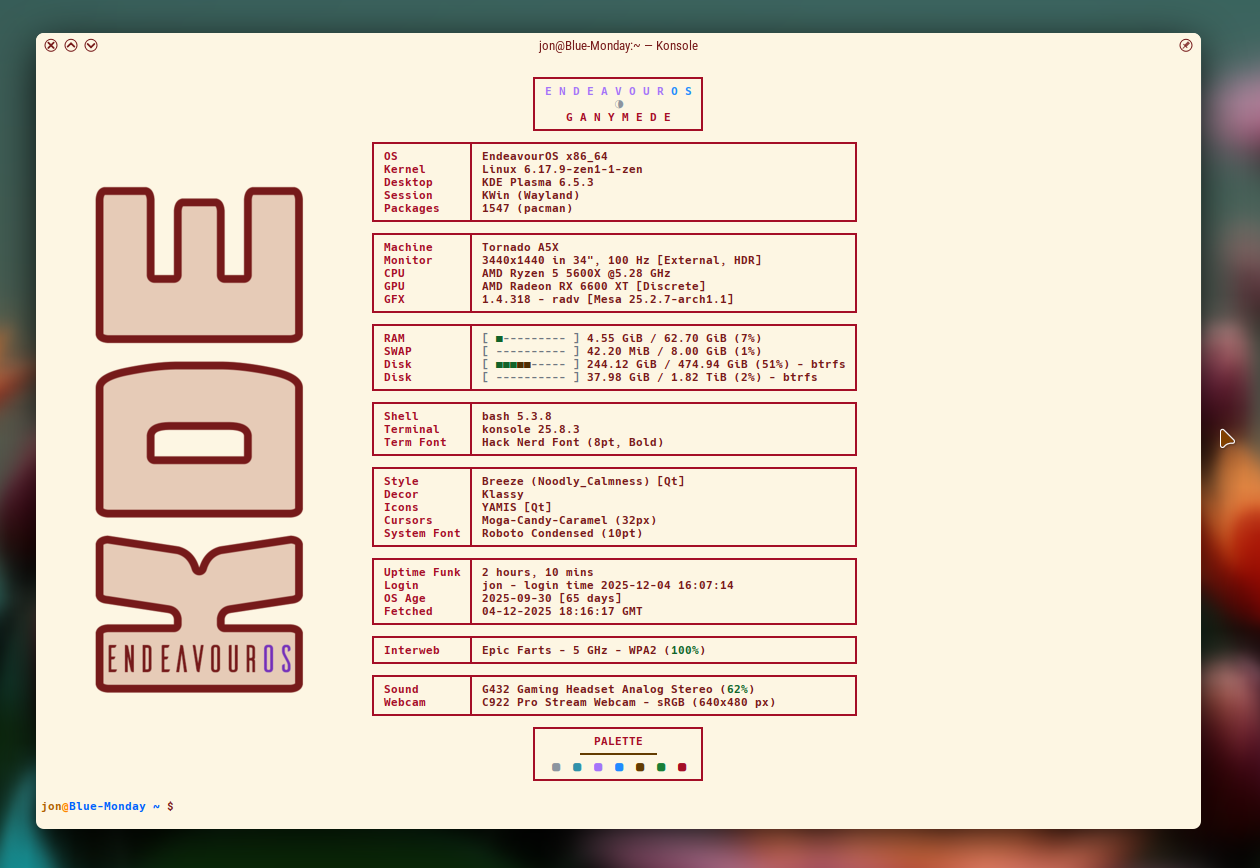This screenshot has height=868, width=1260.
Task: Click '4.55 GiB / 62.70 GiB (7%)'
Action: [x=674, y=339]
